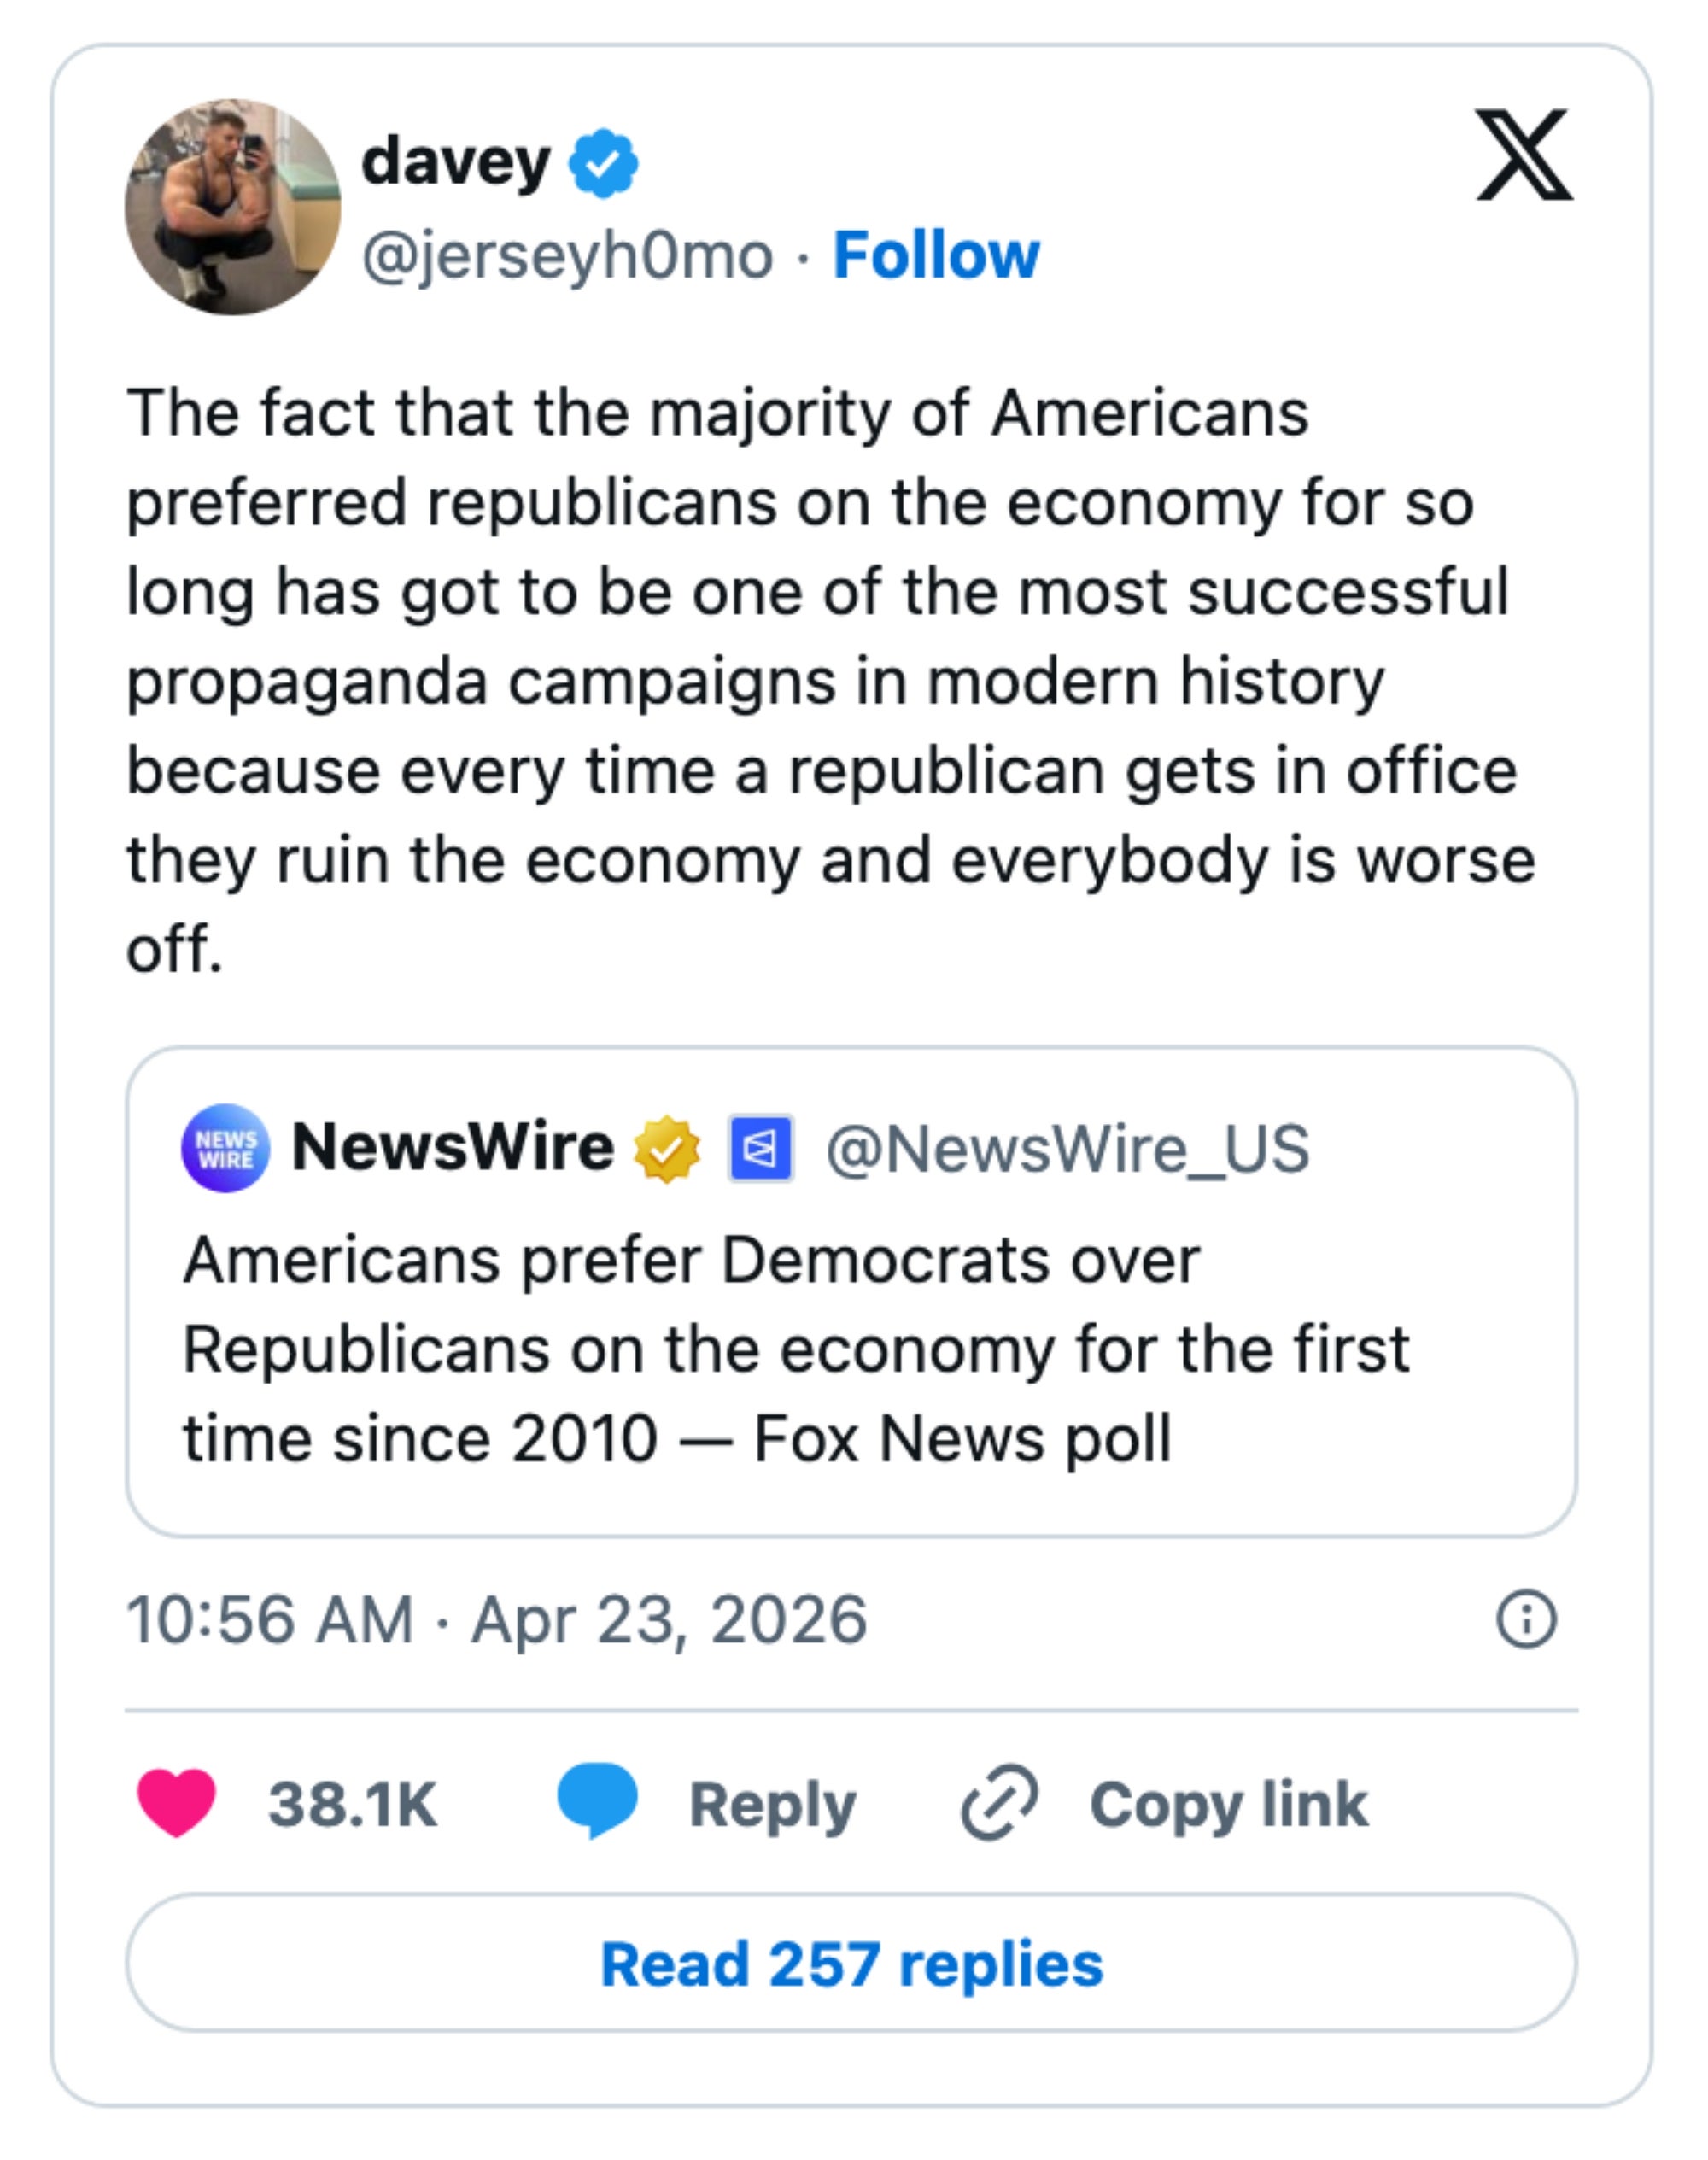Open the info circle icon near timestamp
The height and width of the screenshot is (2160, 1708).
(1526, 1619)
